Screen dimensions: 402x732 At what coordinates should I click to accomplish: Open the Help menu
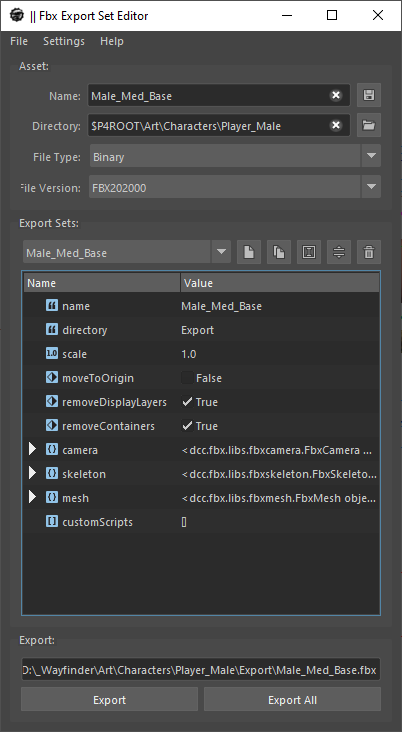tap(112, 41)
